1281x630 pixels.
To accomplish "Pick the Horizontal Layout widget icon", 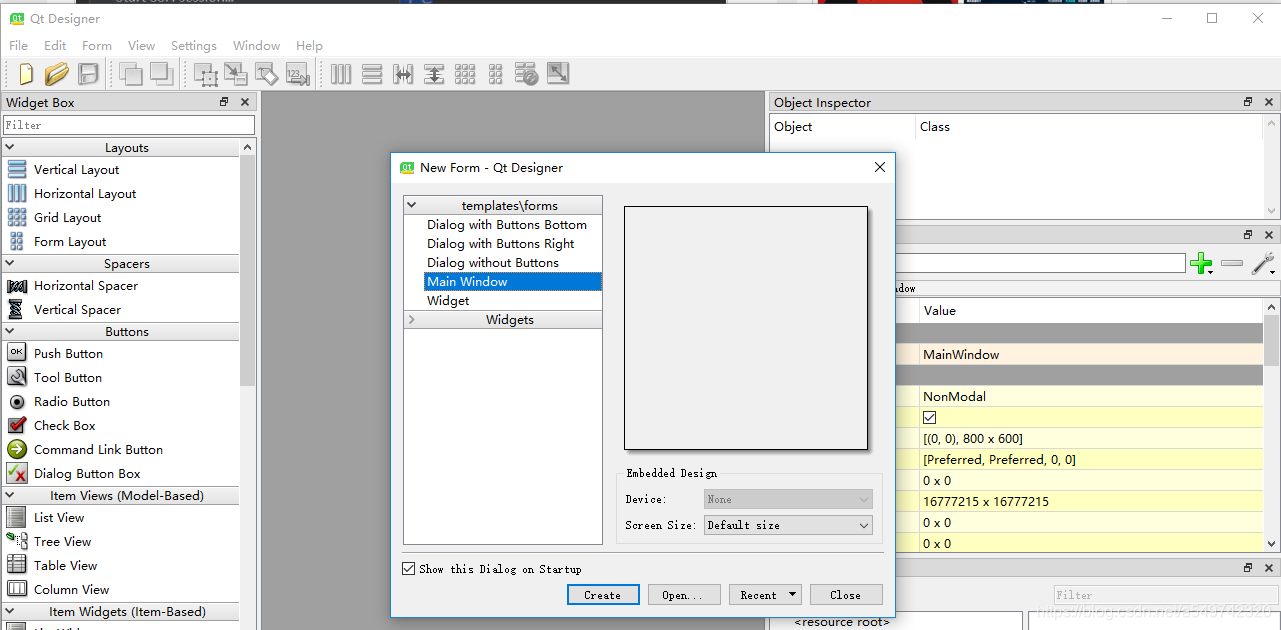I will [x=17, y=193].
